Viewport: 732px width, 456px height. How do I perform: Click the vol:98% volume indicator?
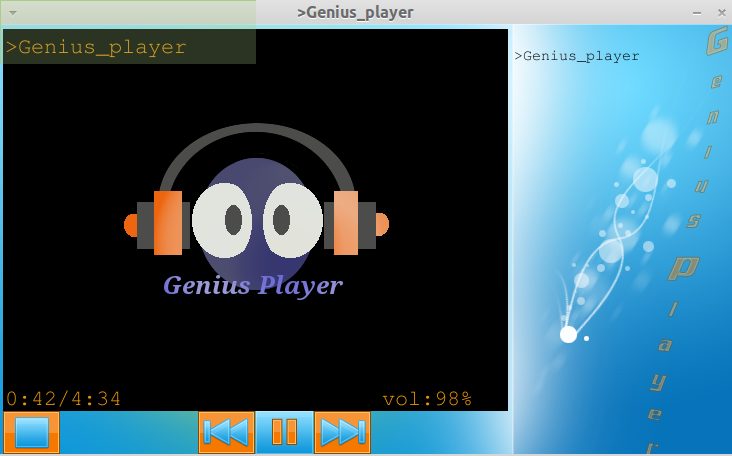(427, 399)
